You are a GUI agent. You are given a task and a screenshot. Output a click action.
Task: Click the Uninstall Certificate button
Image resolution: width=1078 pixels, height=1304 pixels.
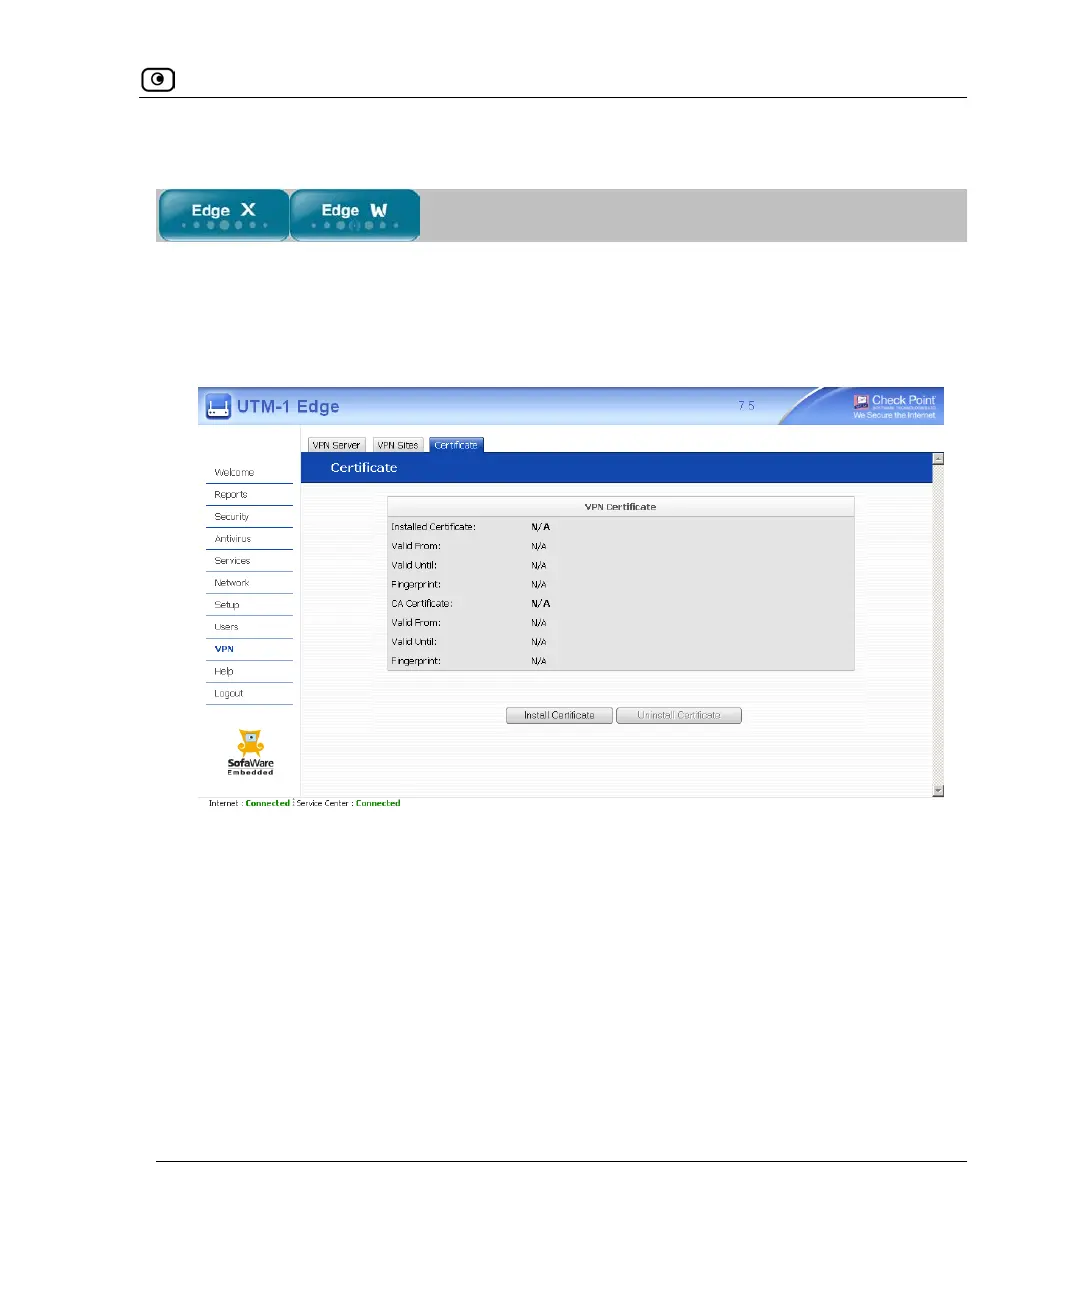click(679, 715)
